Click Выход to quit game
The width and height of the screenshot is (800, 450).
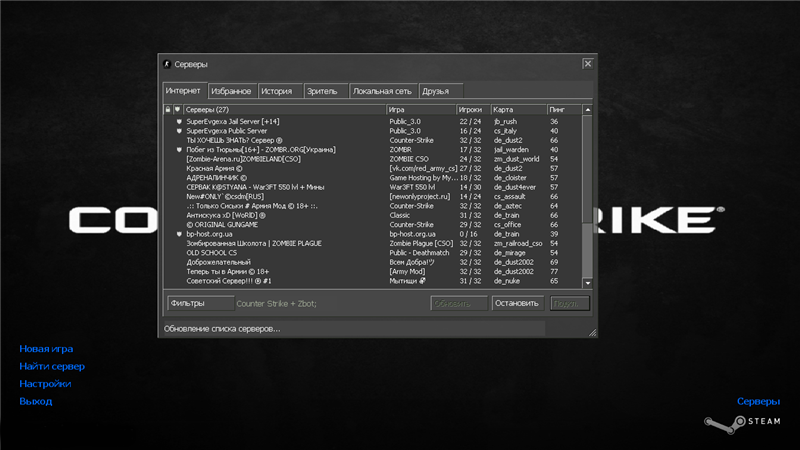[x=36, y=401]
